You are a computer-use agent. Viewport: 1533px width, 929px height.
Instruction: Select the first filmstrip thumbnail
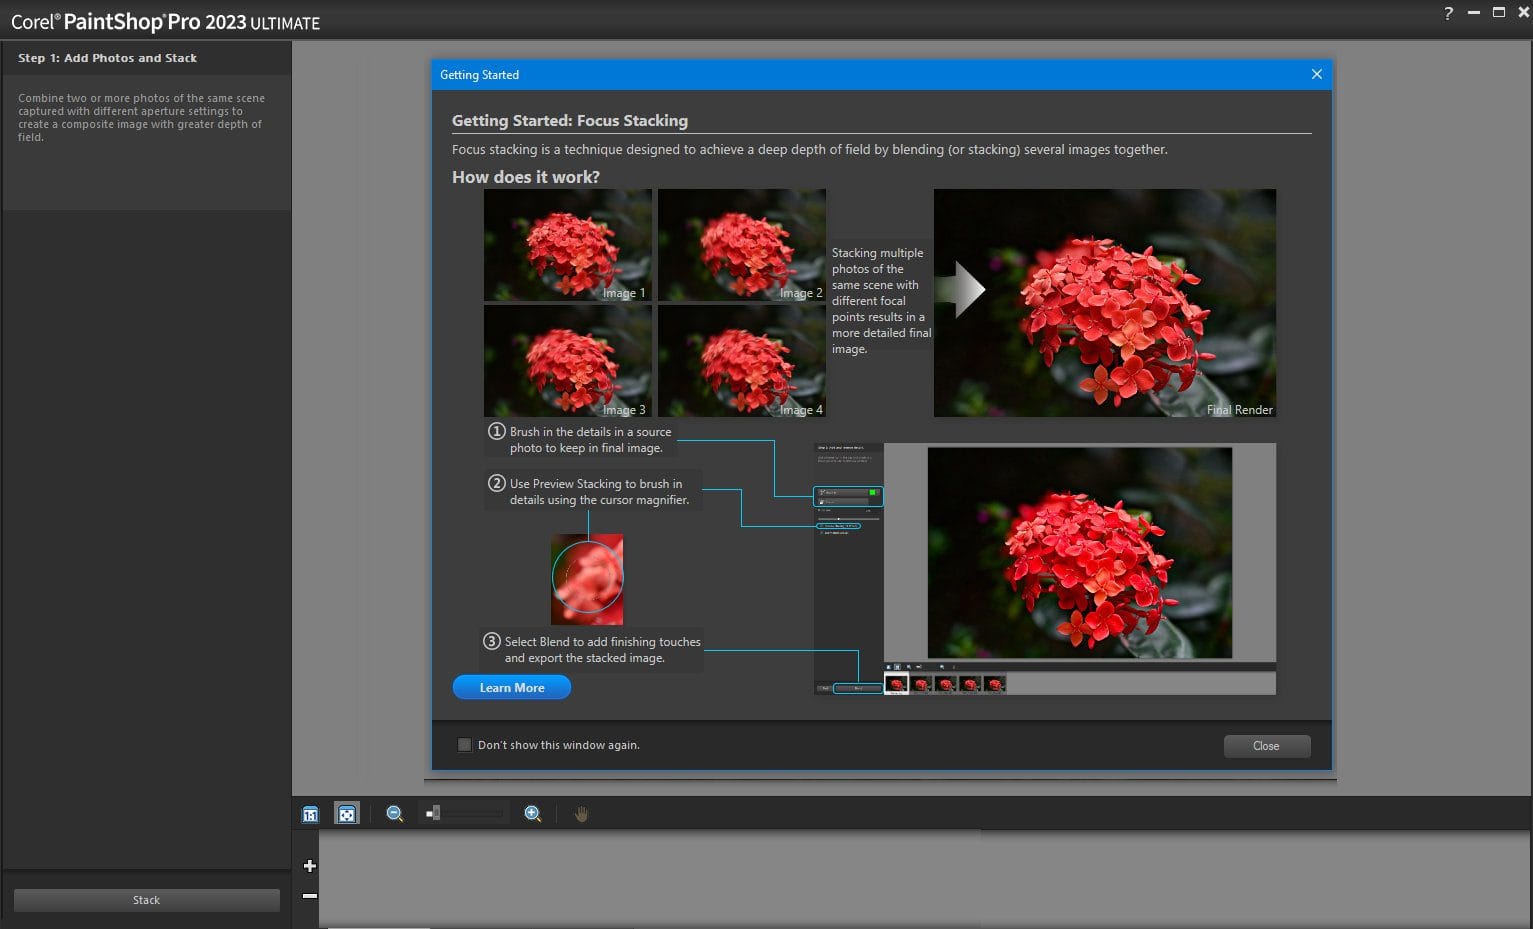(x=896, y=684)
